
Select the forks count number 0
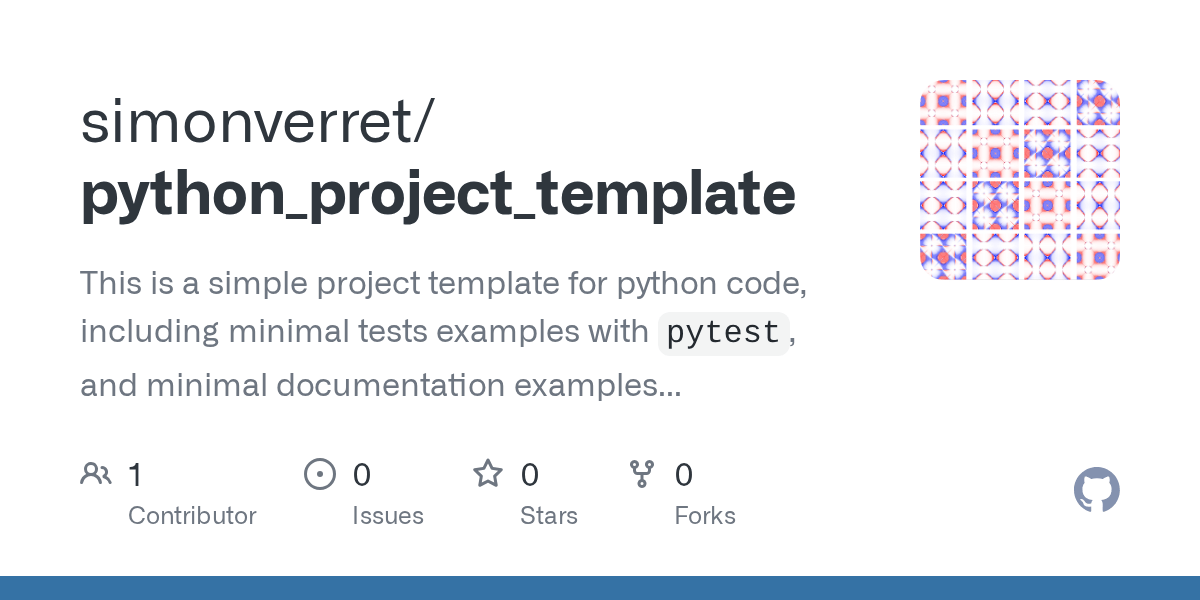684,475
